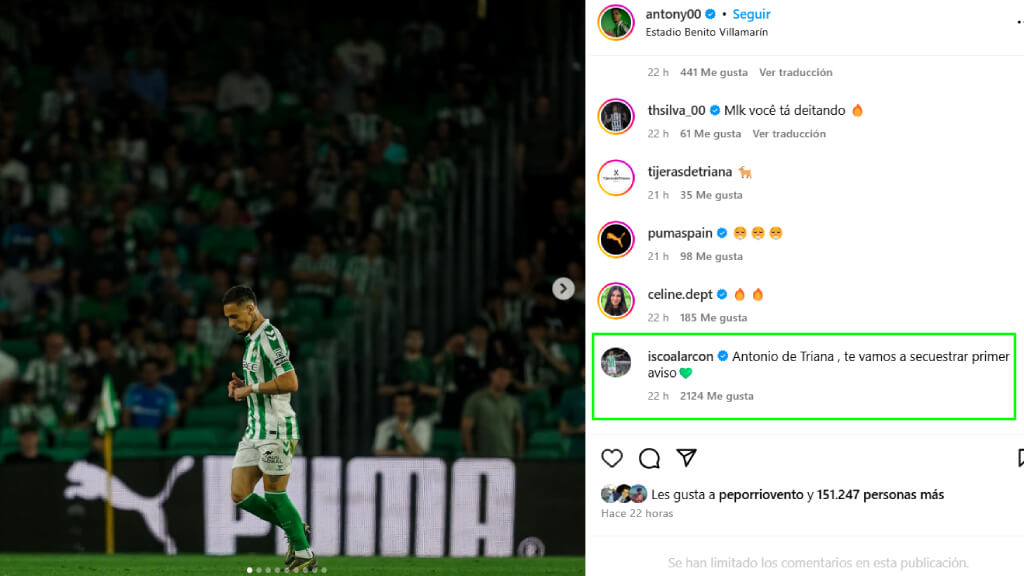Screen dimensions: 1024x576
Task: Open thsilva_00 profile avatar
Action: click(616, 117)
